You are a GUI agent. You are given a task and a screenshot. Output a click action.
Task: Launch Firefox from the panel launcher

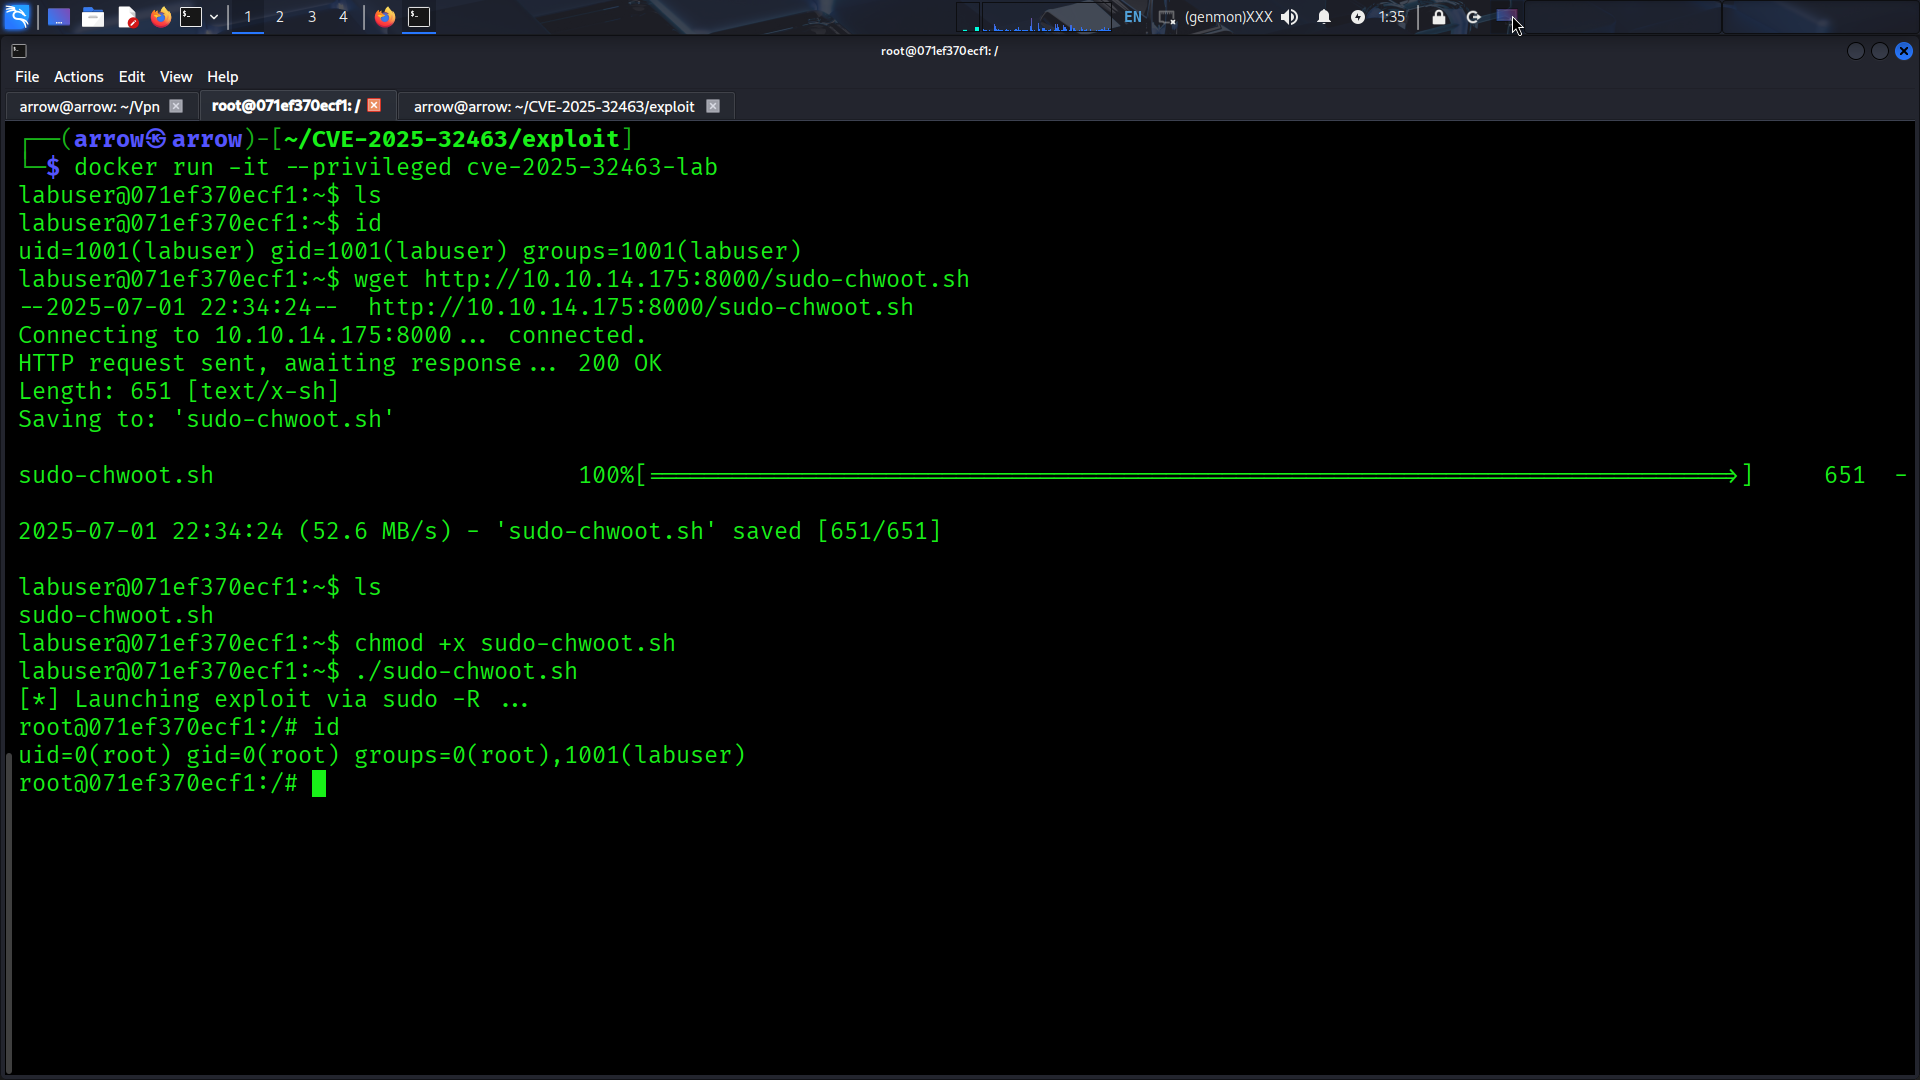coord(160,17)
